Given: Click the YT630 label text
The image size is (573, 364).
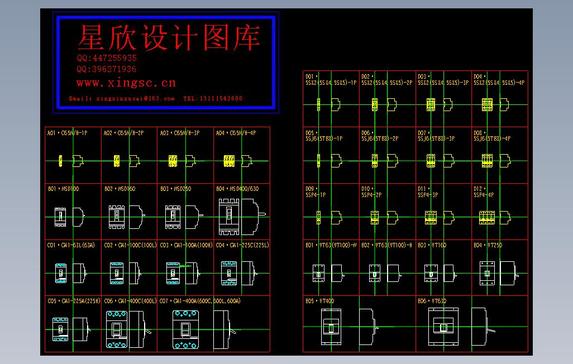Looking at the screenshot, I should 432,301.
